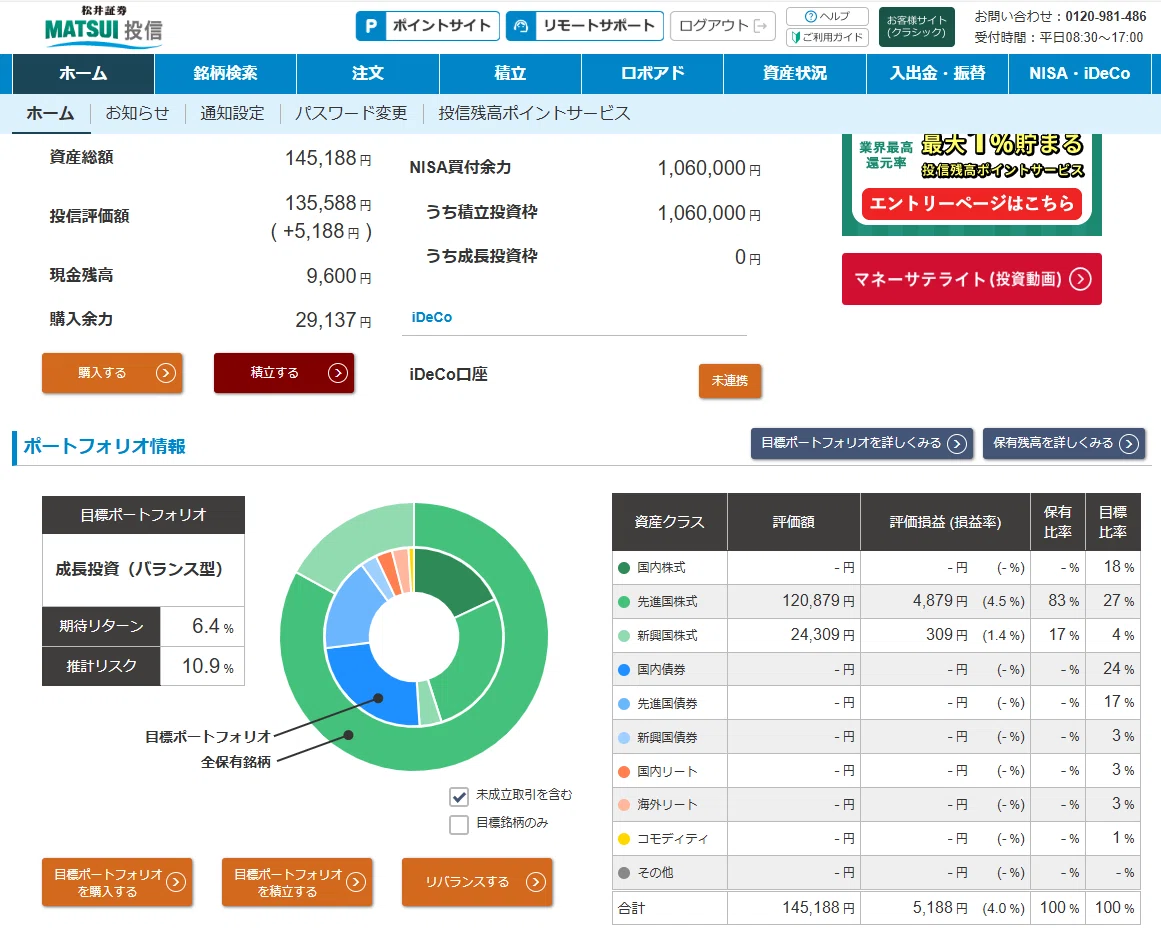Click NISA買付余力 1,060,000円 value

point(709,168)
